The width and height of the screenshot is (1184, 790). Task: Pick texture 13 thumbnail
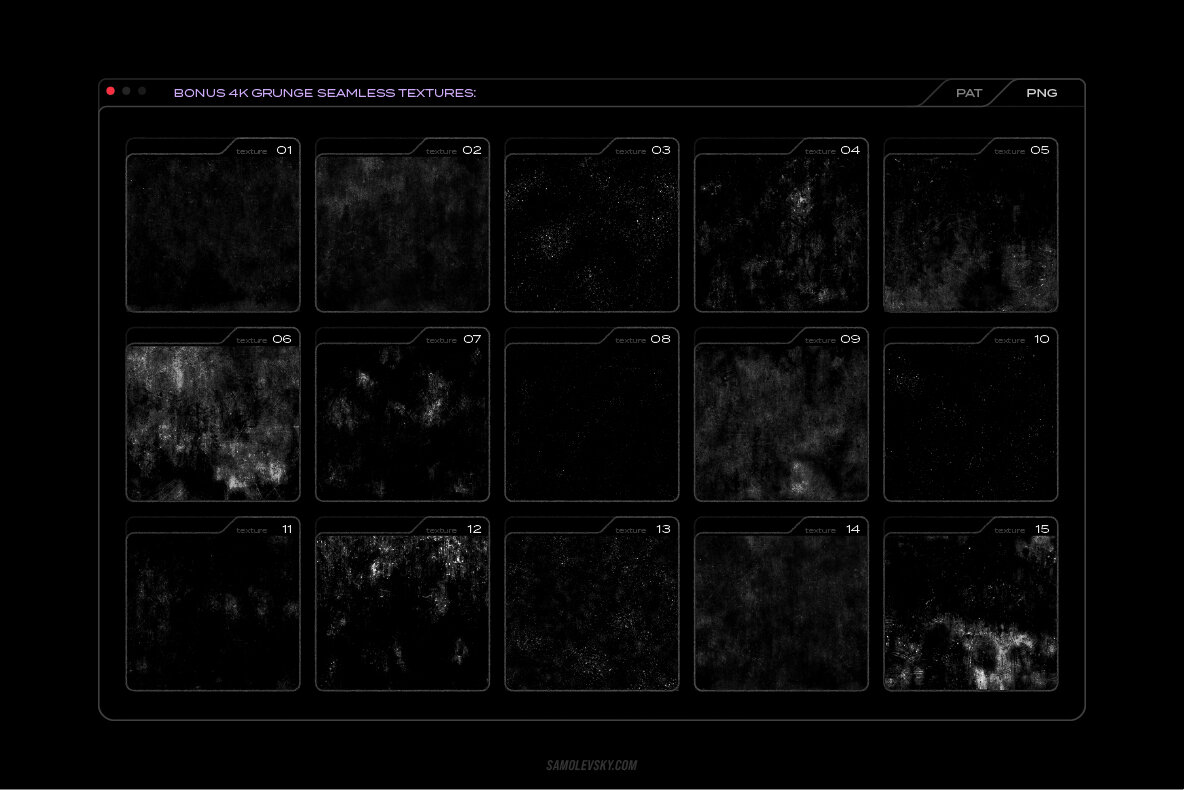(x=592, y=611)
